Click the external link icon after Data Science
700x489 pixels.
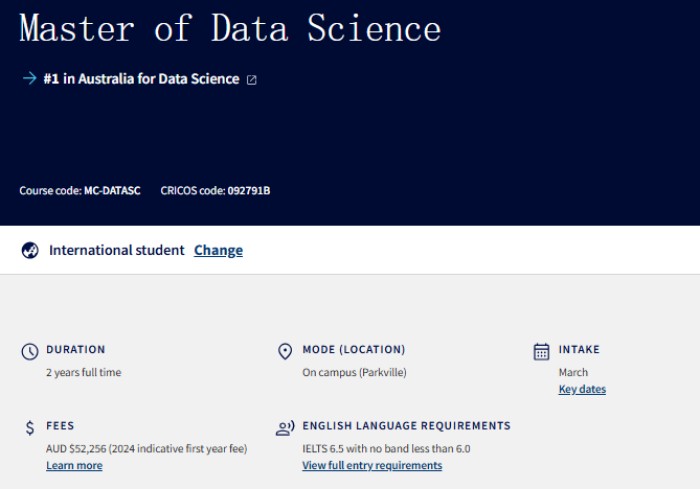(251, 80)
